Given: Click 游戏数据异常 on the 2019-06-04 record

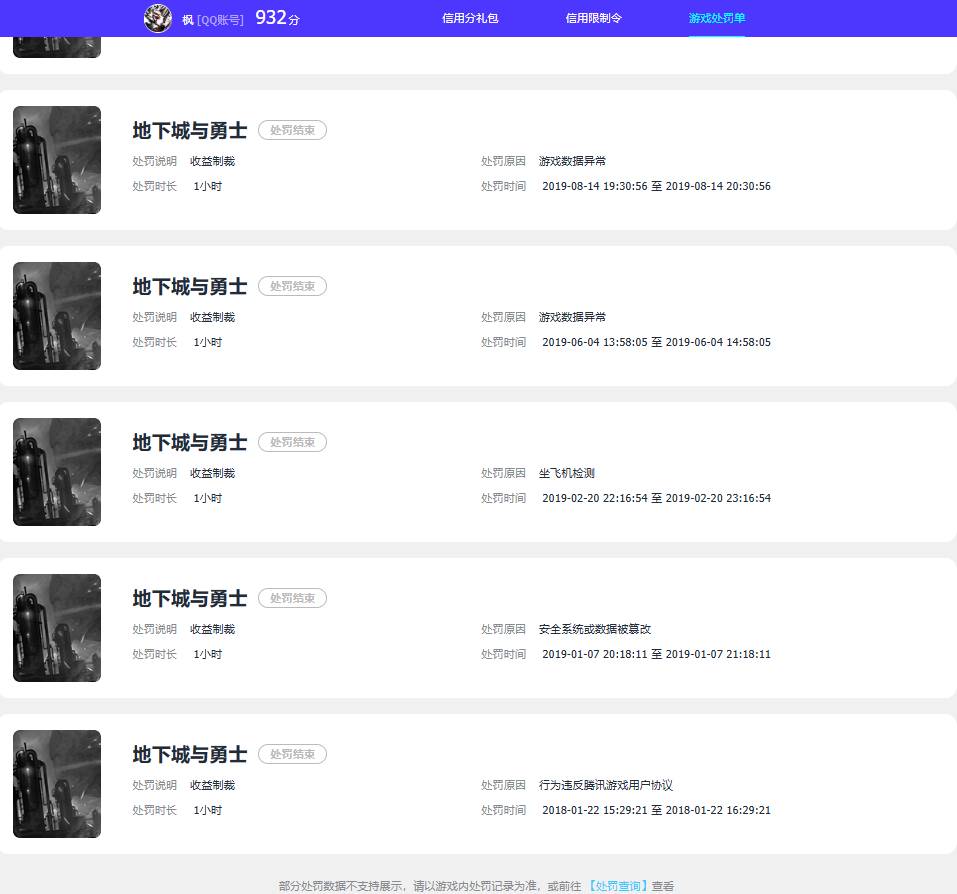Looking at the screenshot, I should tap(572, 317).
